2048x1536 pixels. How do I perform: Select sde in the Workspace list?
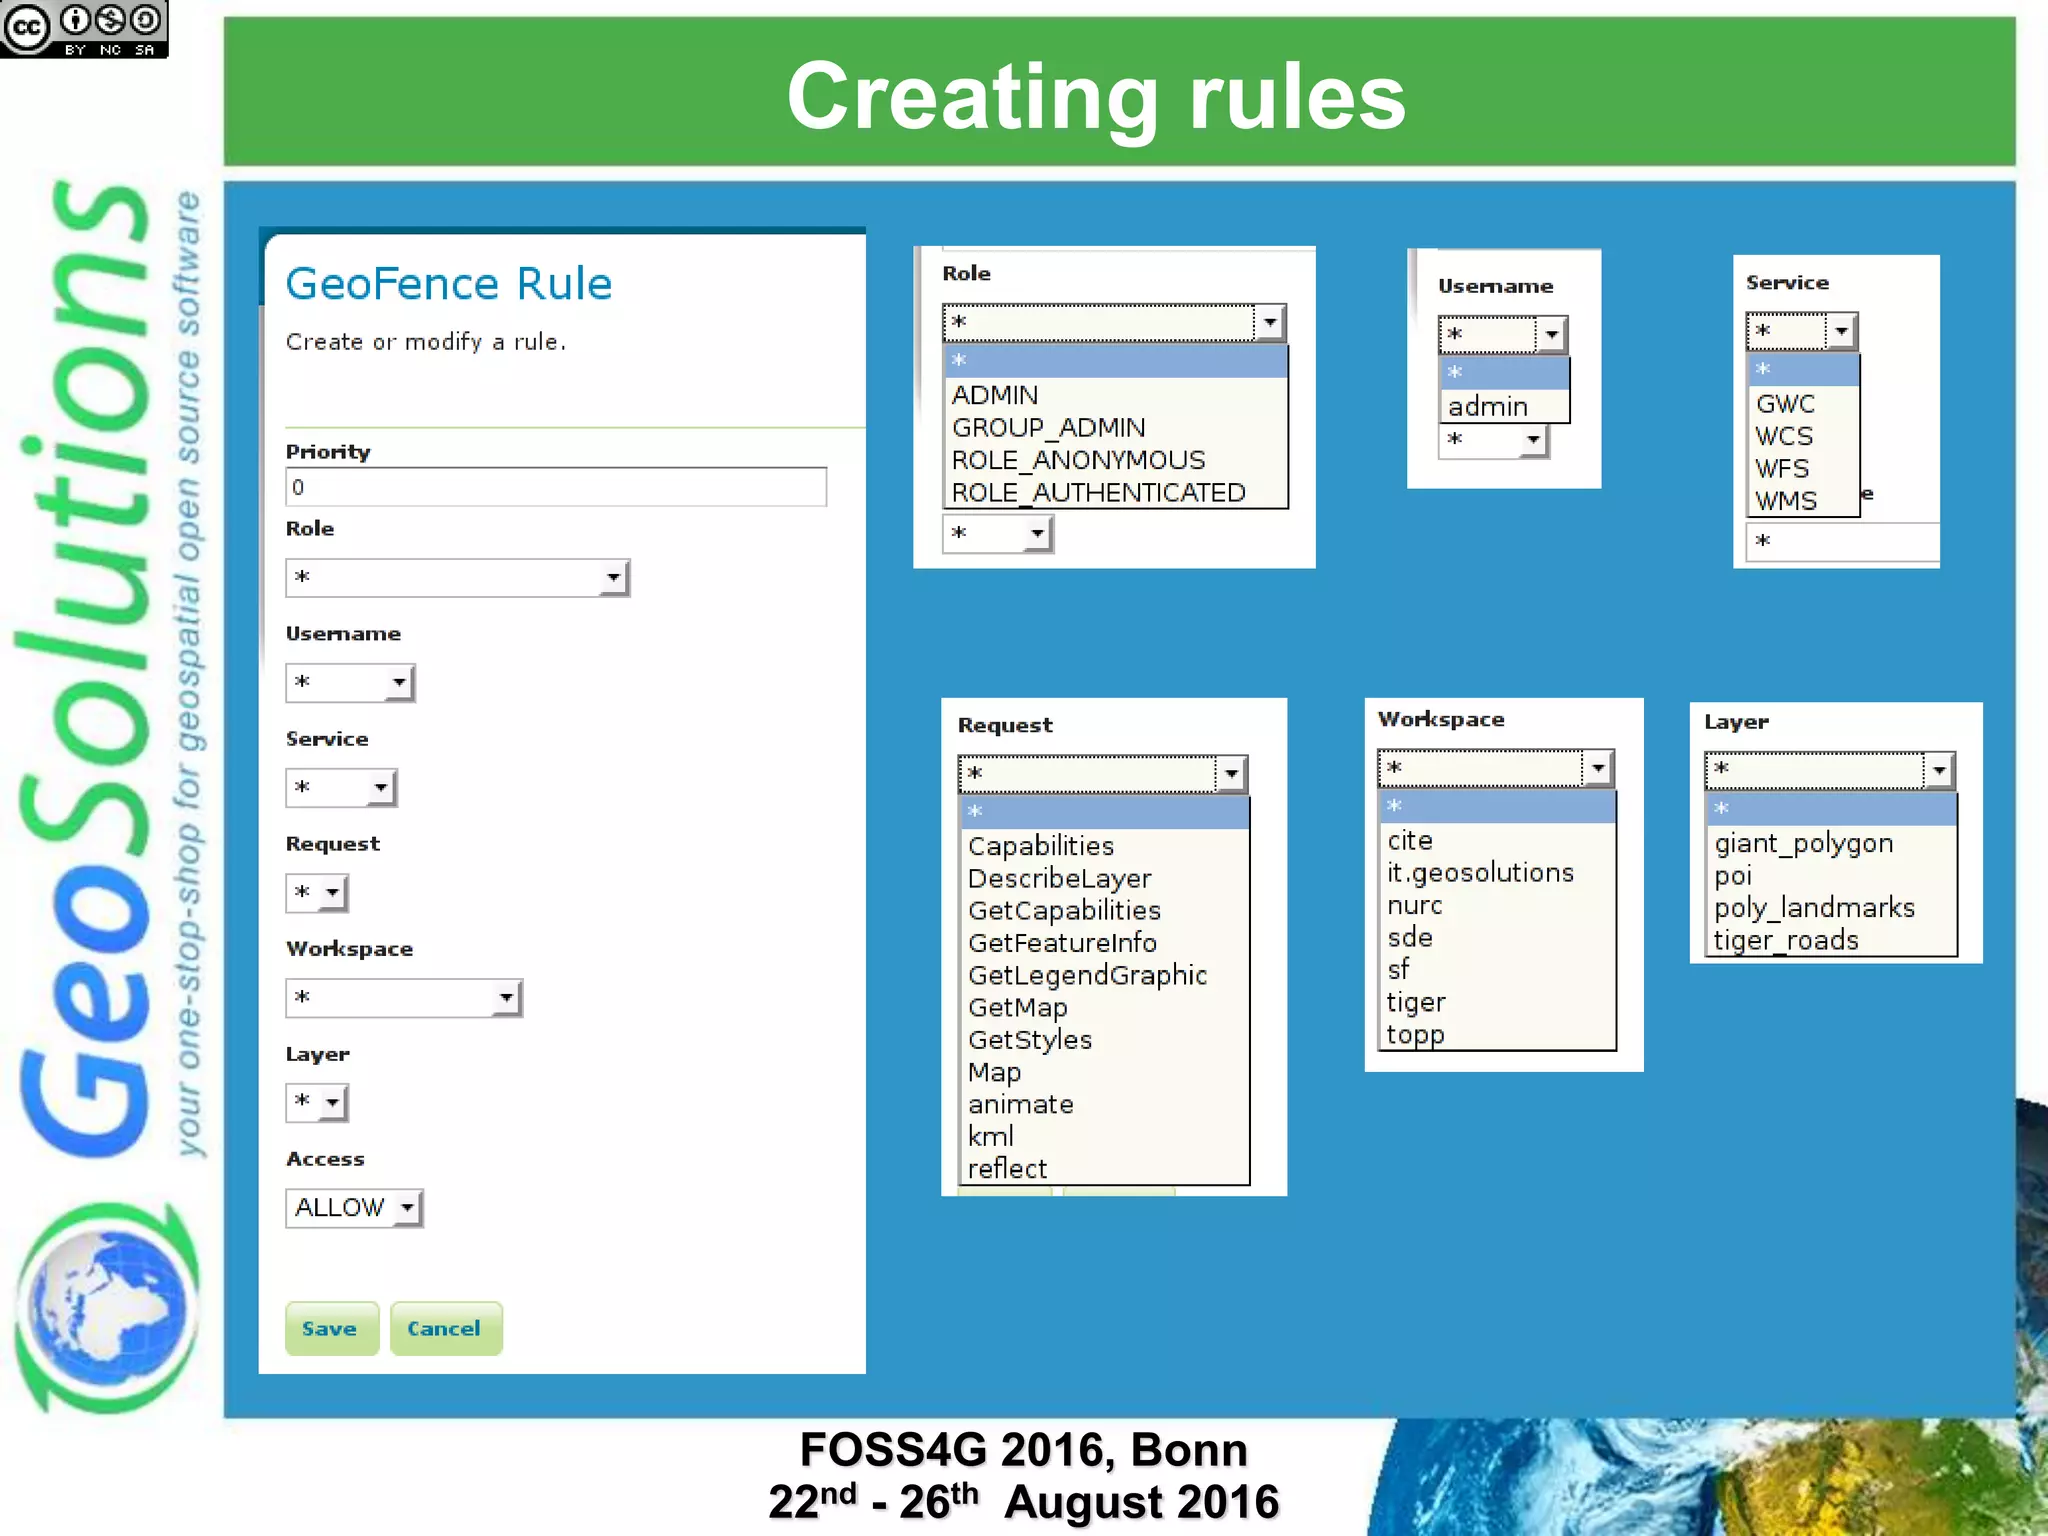click(1497, 937)
